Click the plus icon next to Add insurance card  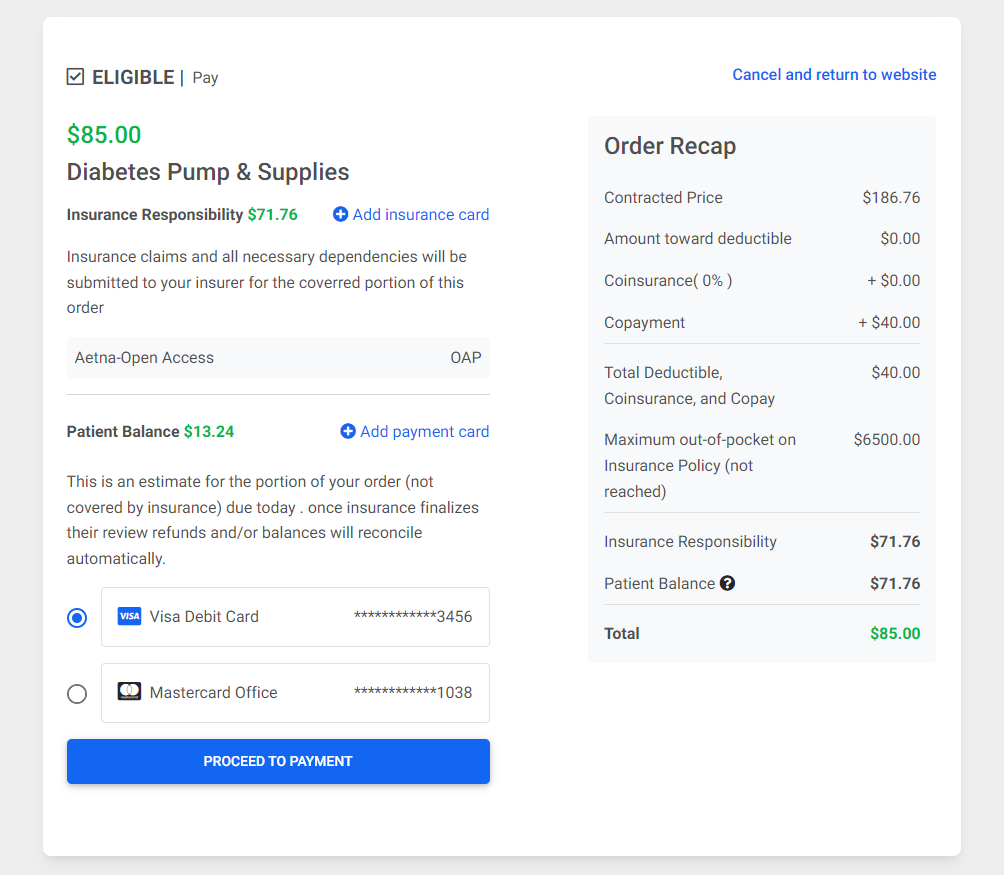[x=340, y=214]
